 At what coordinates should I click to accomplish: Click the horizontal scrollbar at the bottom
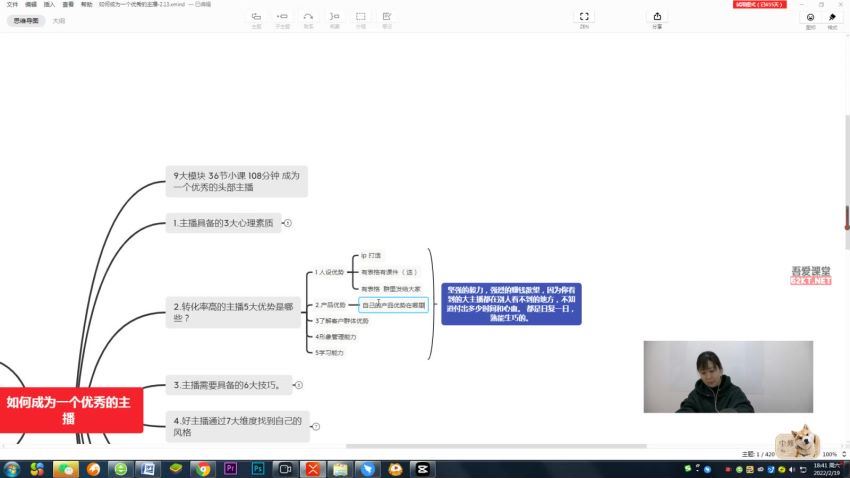[x=495, y=446]
